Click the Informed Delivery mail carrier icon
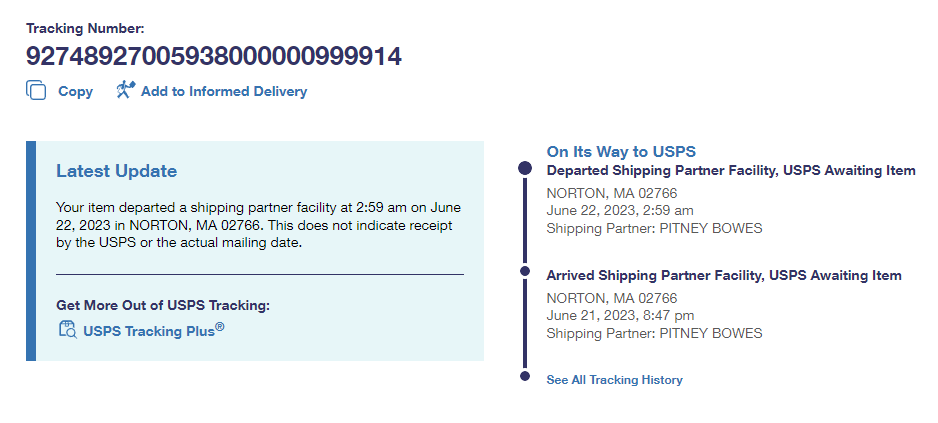The image size is (938, 423). coord(125,91)
